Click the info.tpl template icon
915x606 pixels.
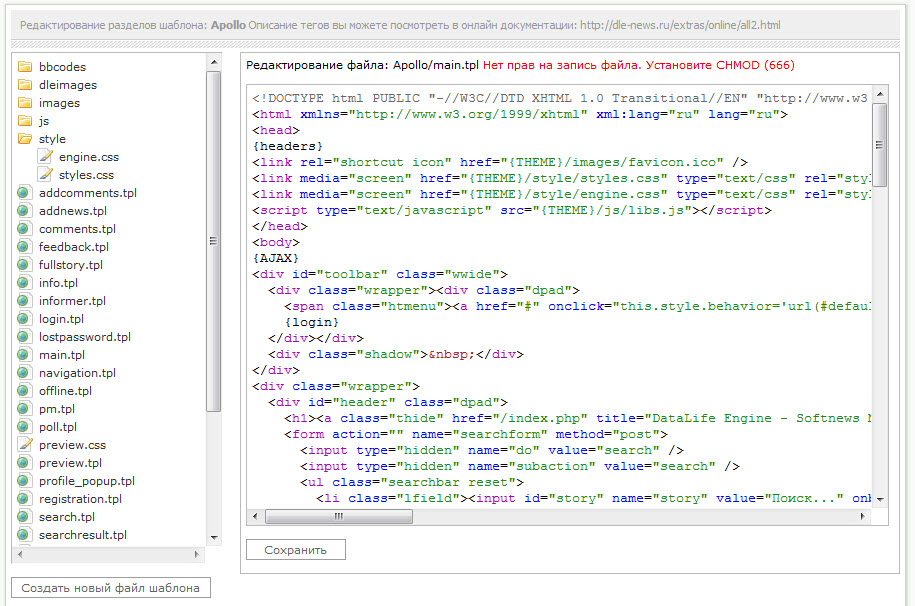tap(24, 283)
